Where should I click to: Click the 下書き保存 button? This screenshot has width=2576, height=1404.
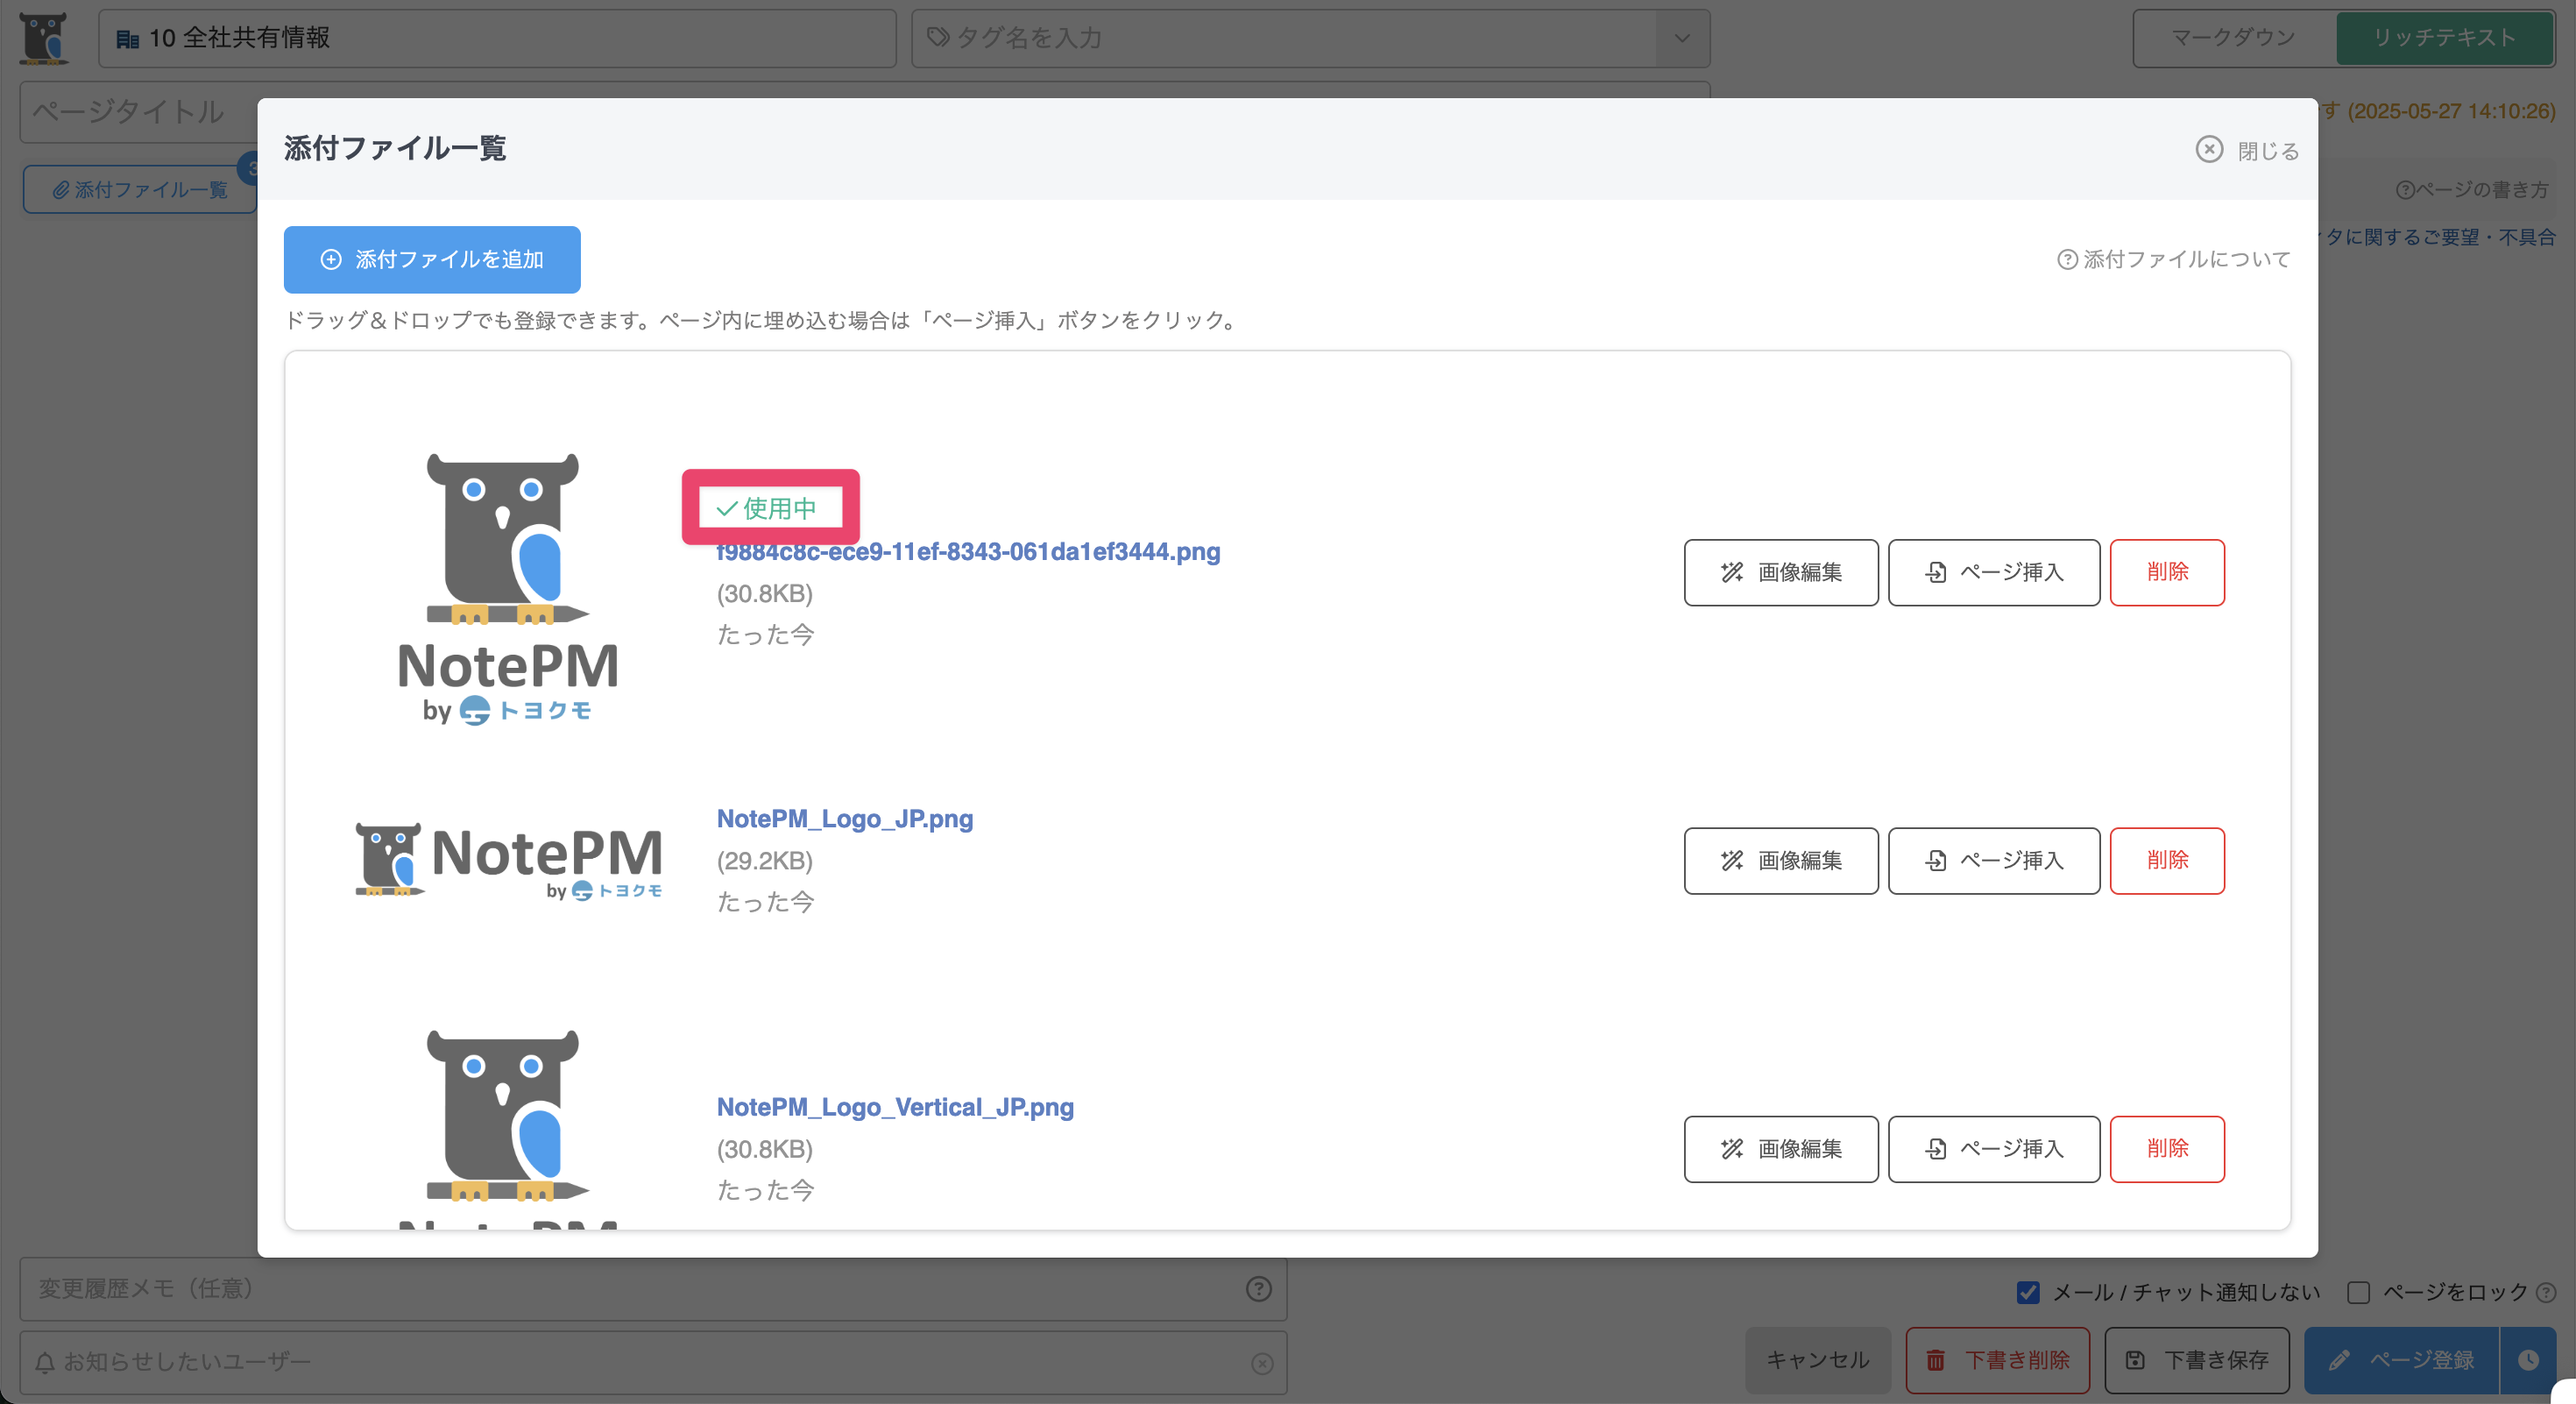[x=2196, y=1360]
